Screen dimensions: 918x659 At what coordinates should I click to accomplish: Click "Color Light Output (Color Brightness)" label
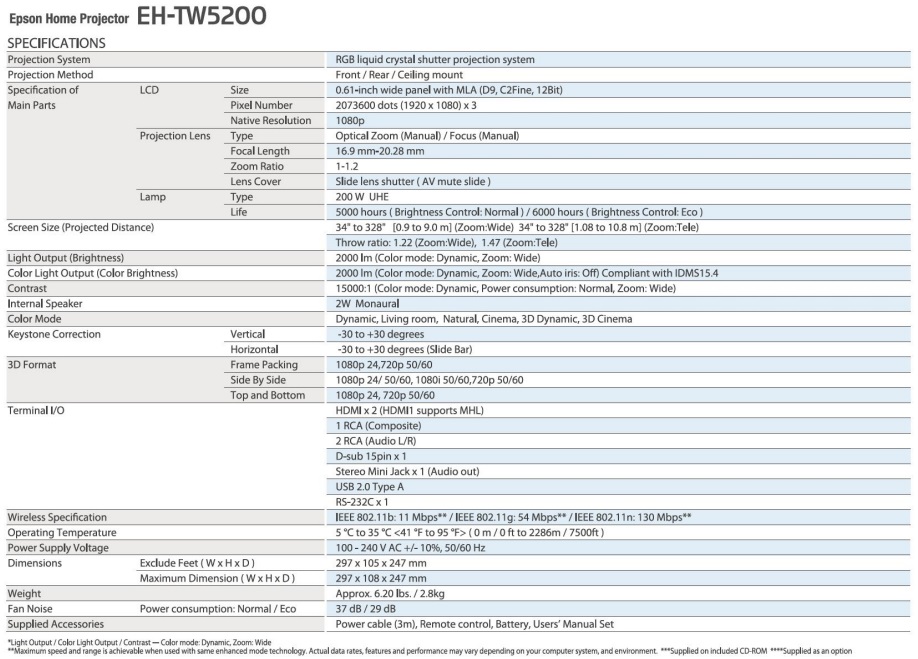point(93,273)
